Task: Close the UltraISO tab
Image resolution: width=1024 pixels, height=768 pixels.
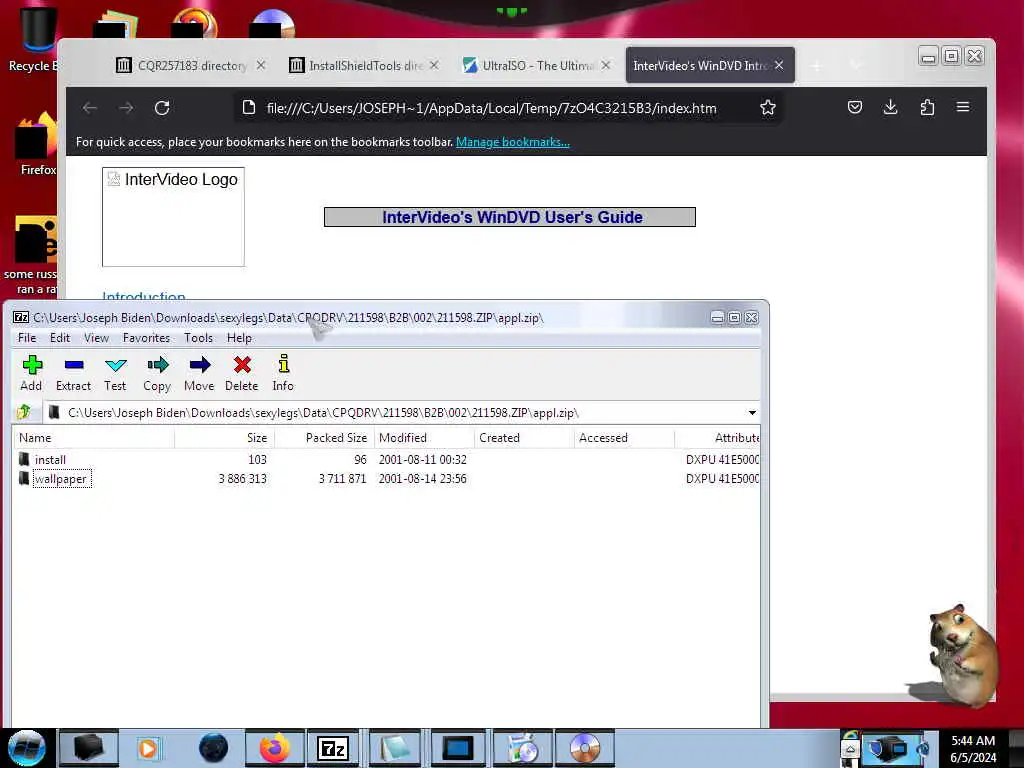Action: [606, 65]
